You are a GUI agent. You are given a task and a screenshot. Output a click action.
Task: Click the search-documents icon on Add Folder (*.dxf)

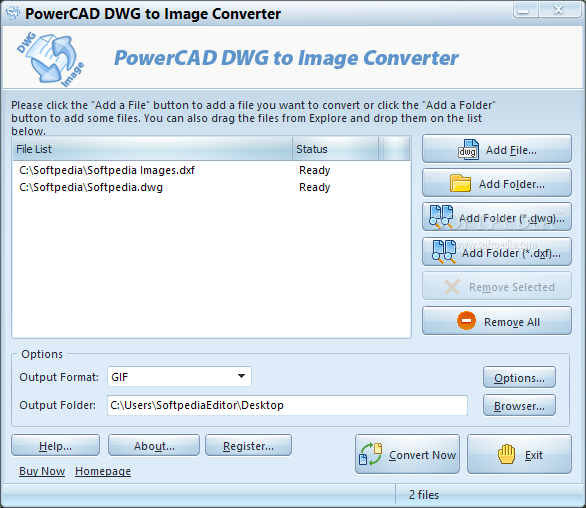pos(444,252)
